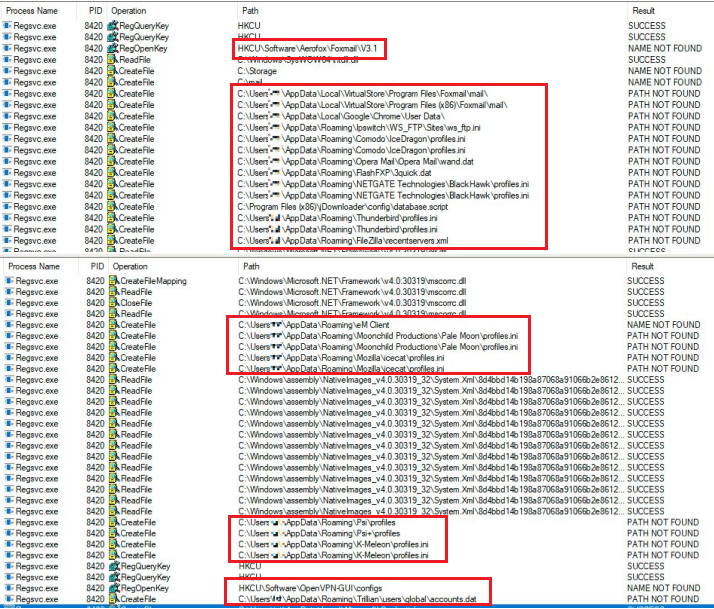This screenshot has height=609, width=714.
Task: Select the Roaming\Psi+\profiles path
Action: pyautogui.click(x=319, y=533)
